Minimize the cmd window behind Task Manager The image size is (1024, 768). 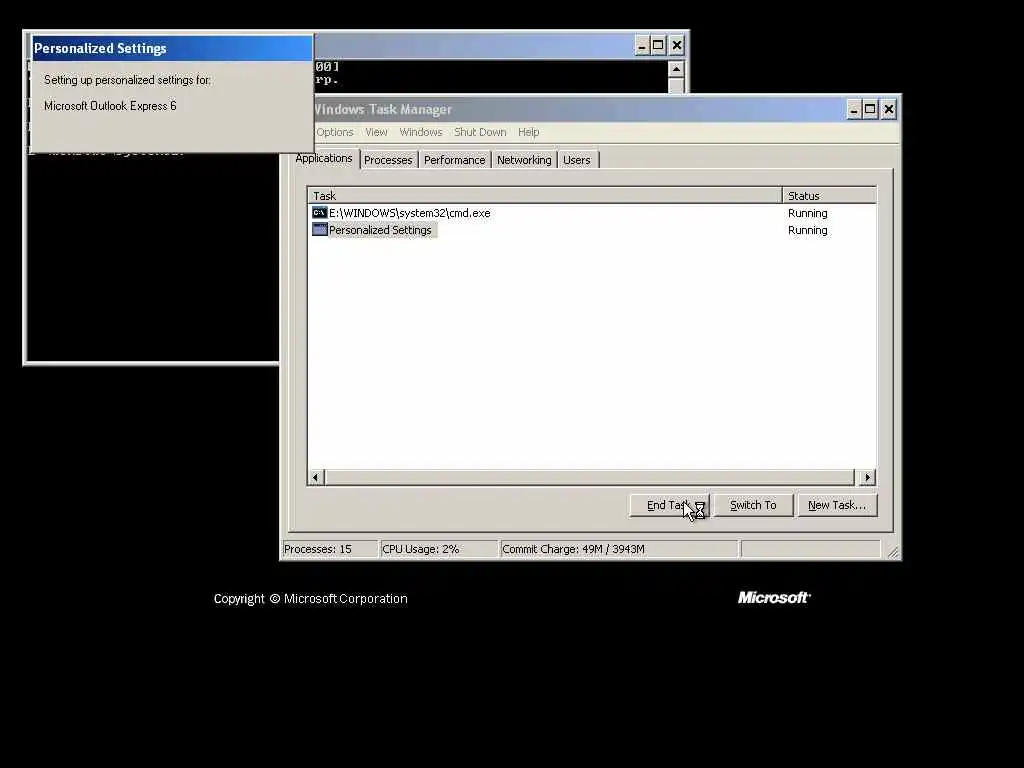click(642, 45)
